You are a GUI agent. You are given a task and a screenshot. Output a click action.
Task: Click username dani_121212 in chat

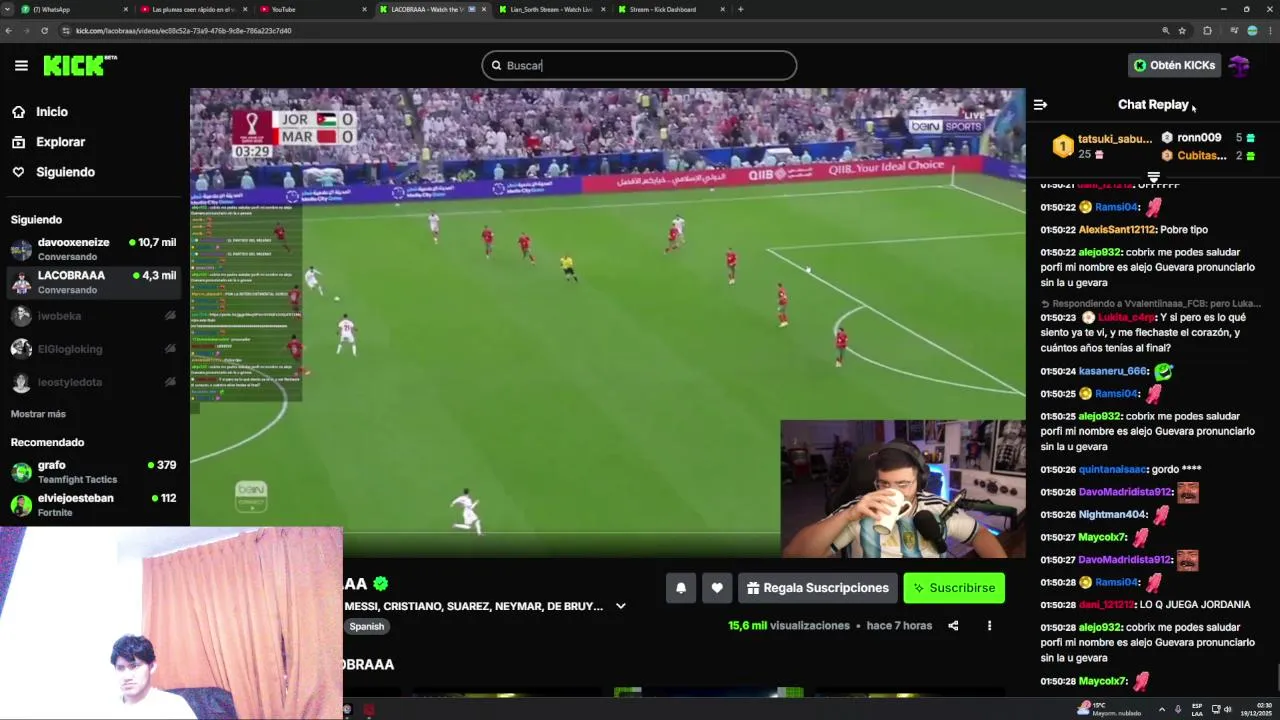pyautogui.click(x=1107, y=605)
